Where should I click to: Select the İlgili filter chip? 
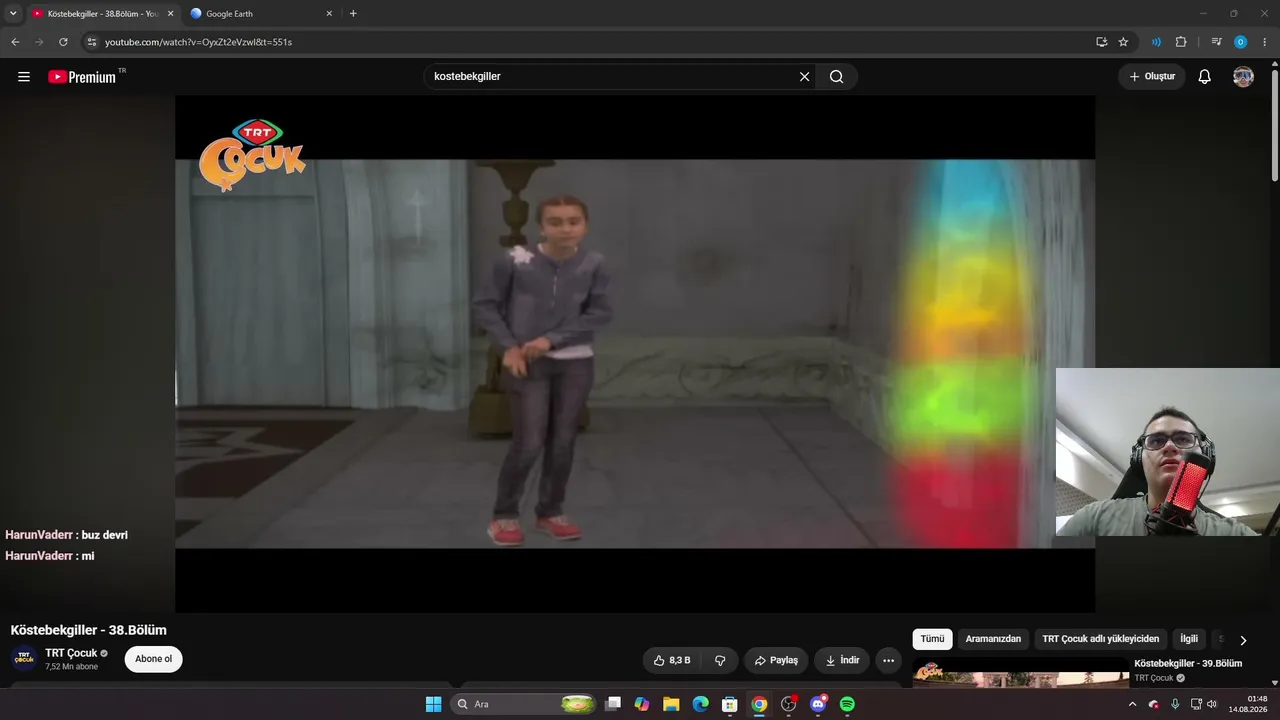pos(1189,639)
